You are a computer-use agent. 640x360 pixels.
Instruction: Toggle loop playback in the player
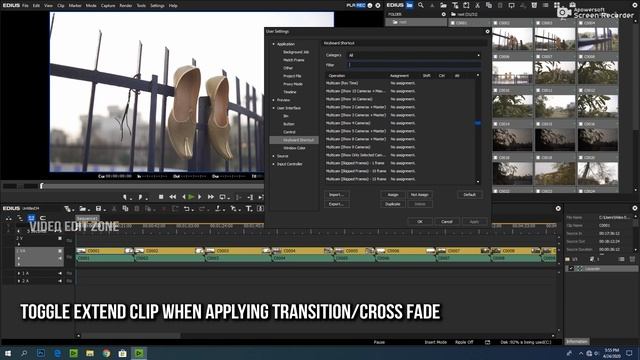[x=222, y=197]
